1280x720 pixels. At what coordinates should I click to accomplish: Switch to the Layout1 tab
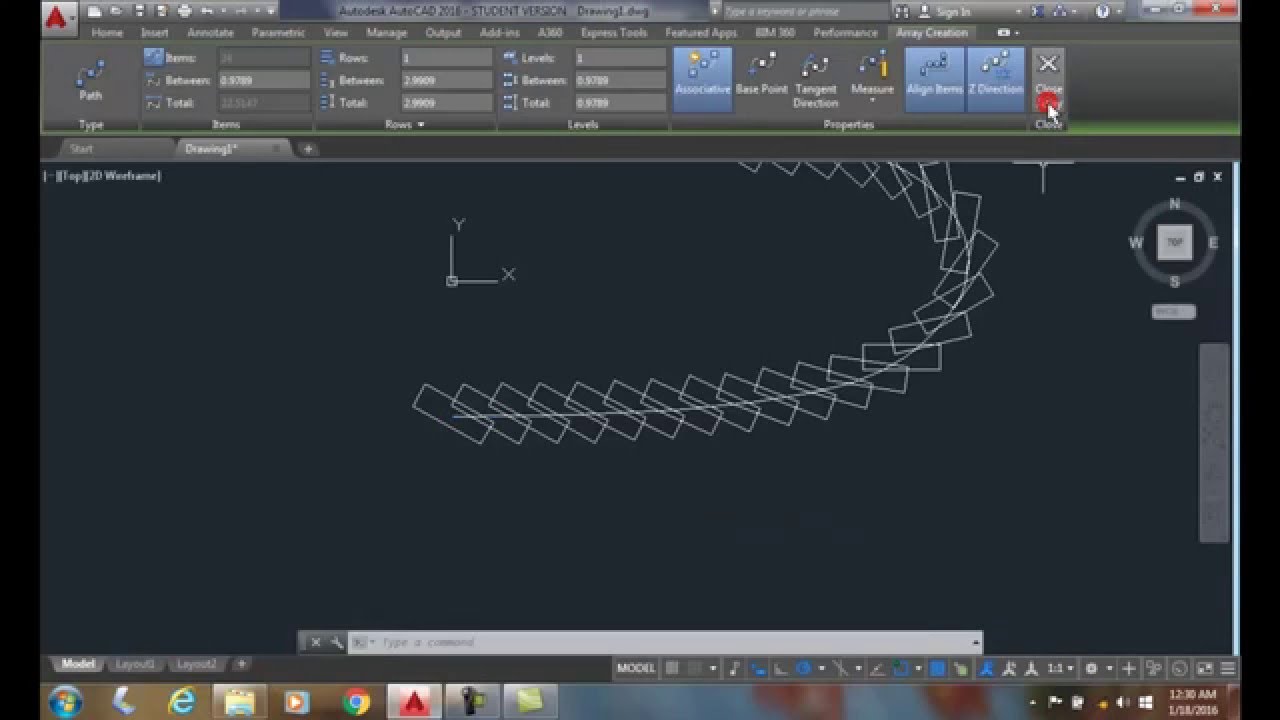click(136, 664)
